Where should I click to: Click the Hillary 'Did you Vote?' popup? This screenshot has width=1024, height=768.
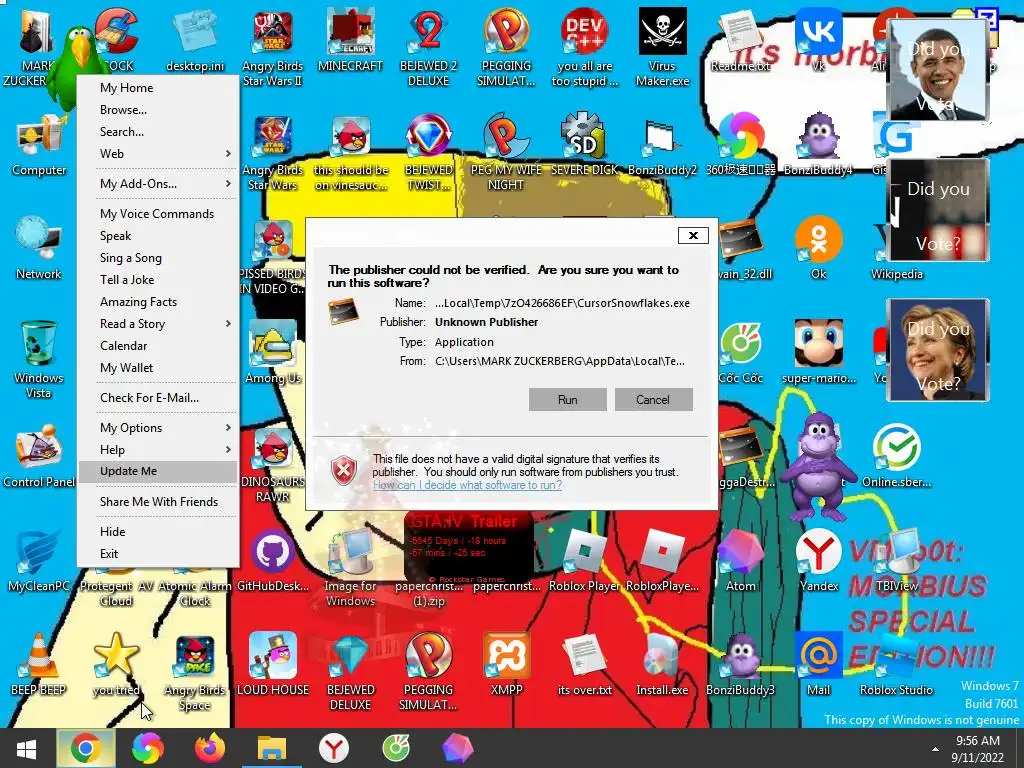click(938, 349)
